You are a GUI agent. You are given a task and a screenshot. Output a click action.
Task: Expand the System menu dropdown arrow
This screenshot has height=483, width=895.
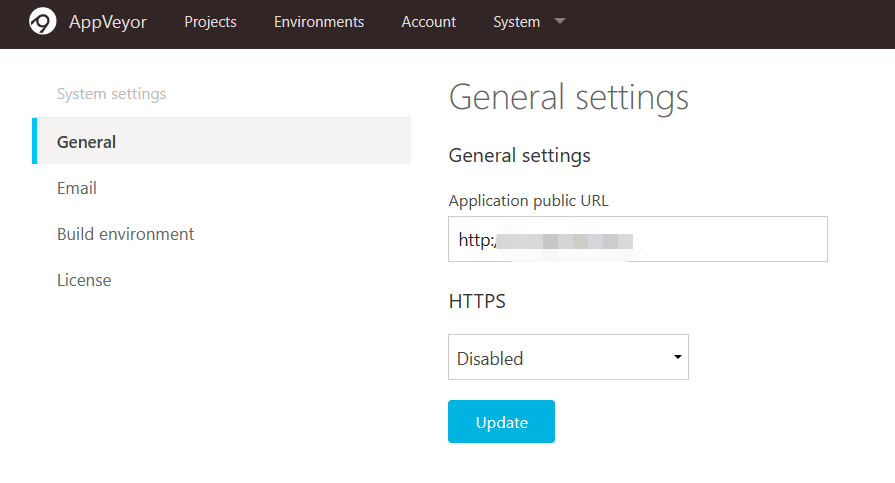[560, 20]
